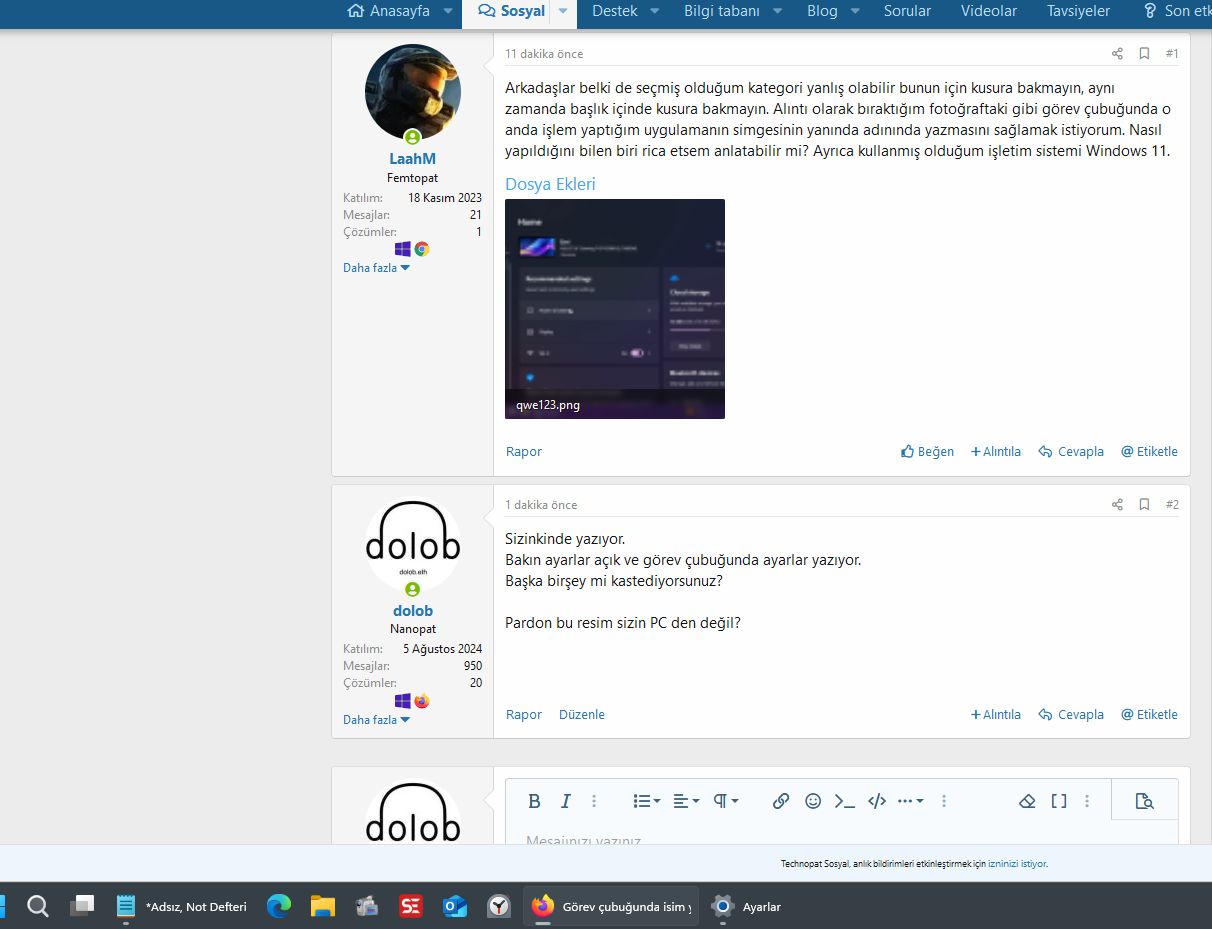Open LaahM's avatar picture
The width and height of the screenshot is (1212, 929).
tap(413, 92)
